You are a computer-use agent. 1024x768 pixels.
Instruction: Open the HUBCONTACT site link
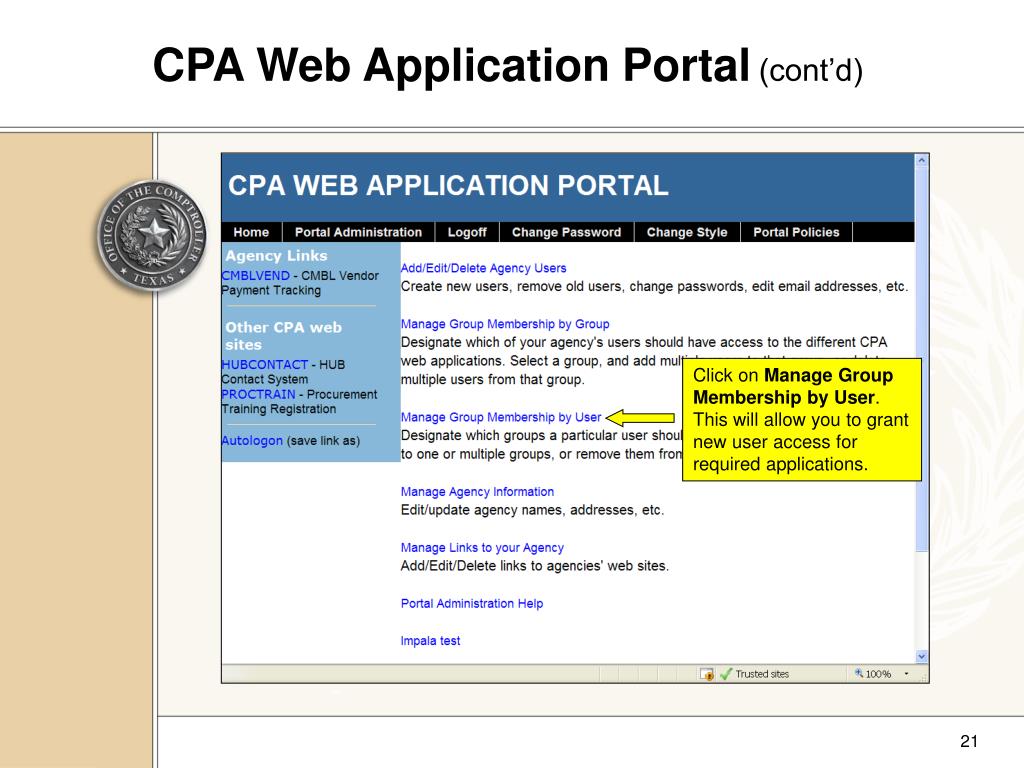(264, 364)
